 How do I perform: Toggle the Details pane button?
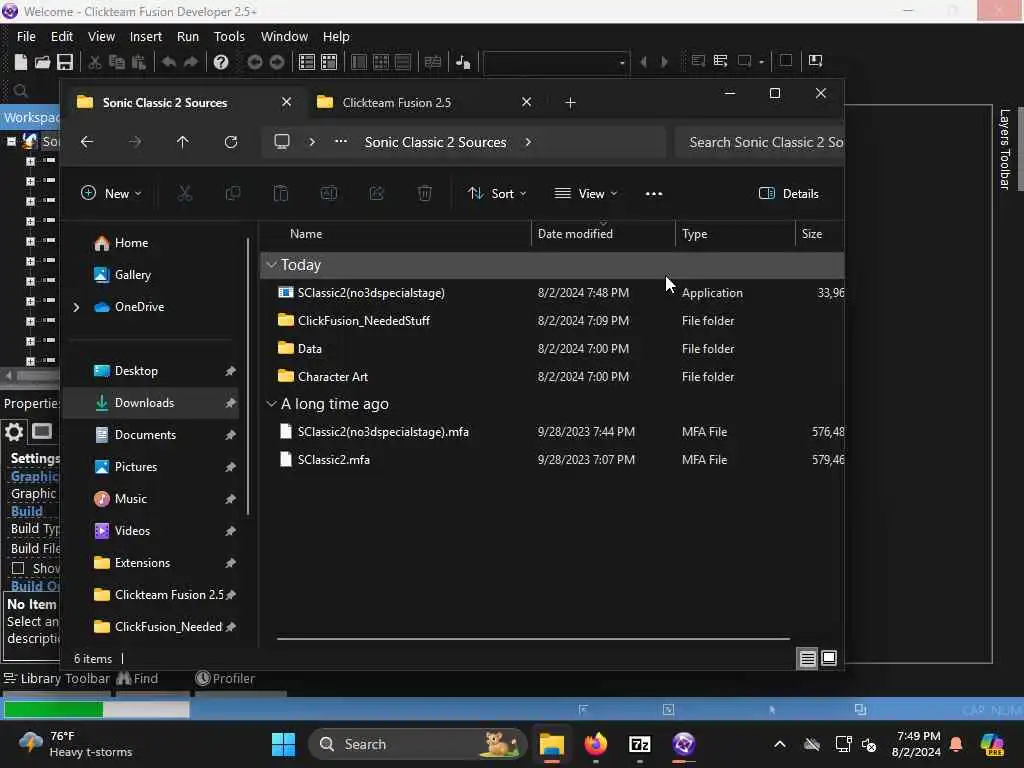pyautogui.click(x=788, y=193)
